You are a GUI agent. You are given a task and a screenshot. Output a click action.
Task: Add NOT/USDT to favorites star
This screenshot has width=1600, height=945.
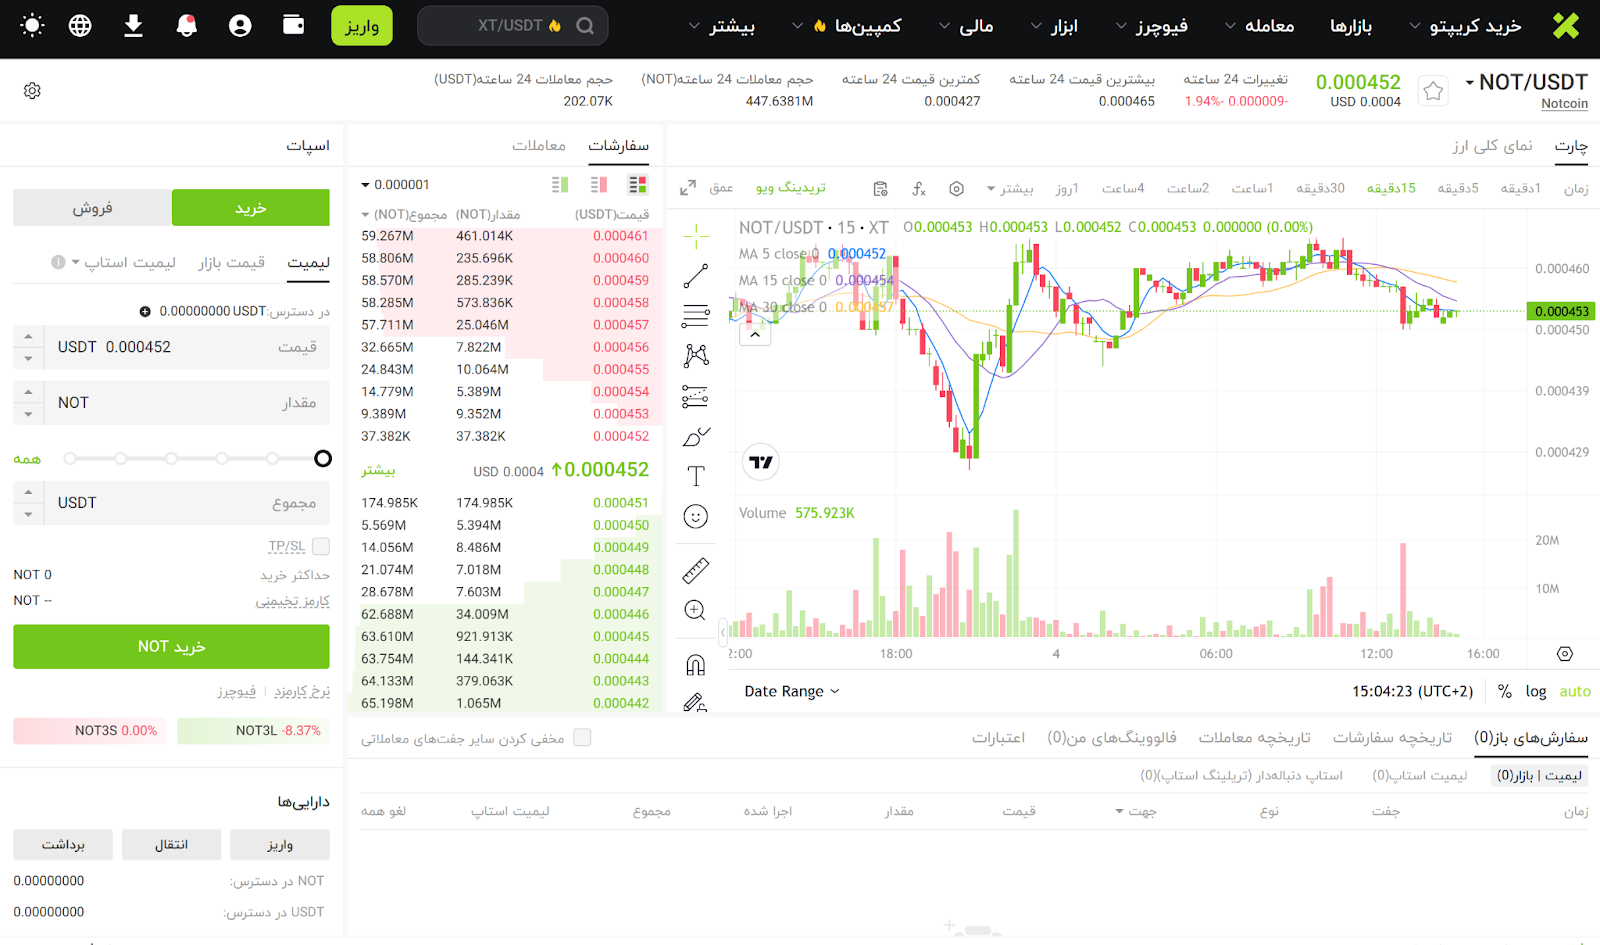[x=1433, y=92]
